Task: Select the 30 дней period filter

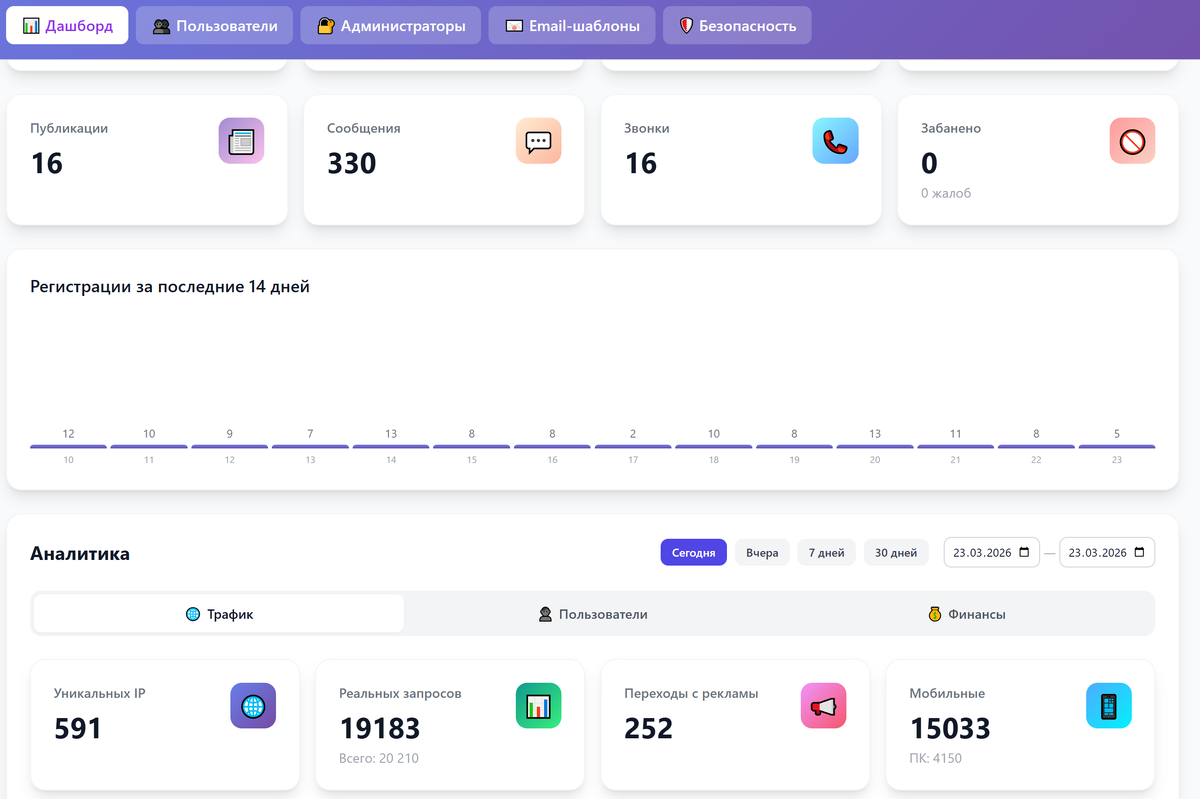Action: click(x=895, y=551)
